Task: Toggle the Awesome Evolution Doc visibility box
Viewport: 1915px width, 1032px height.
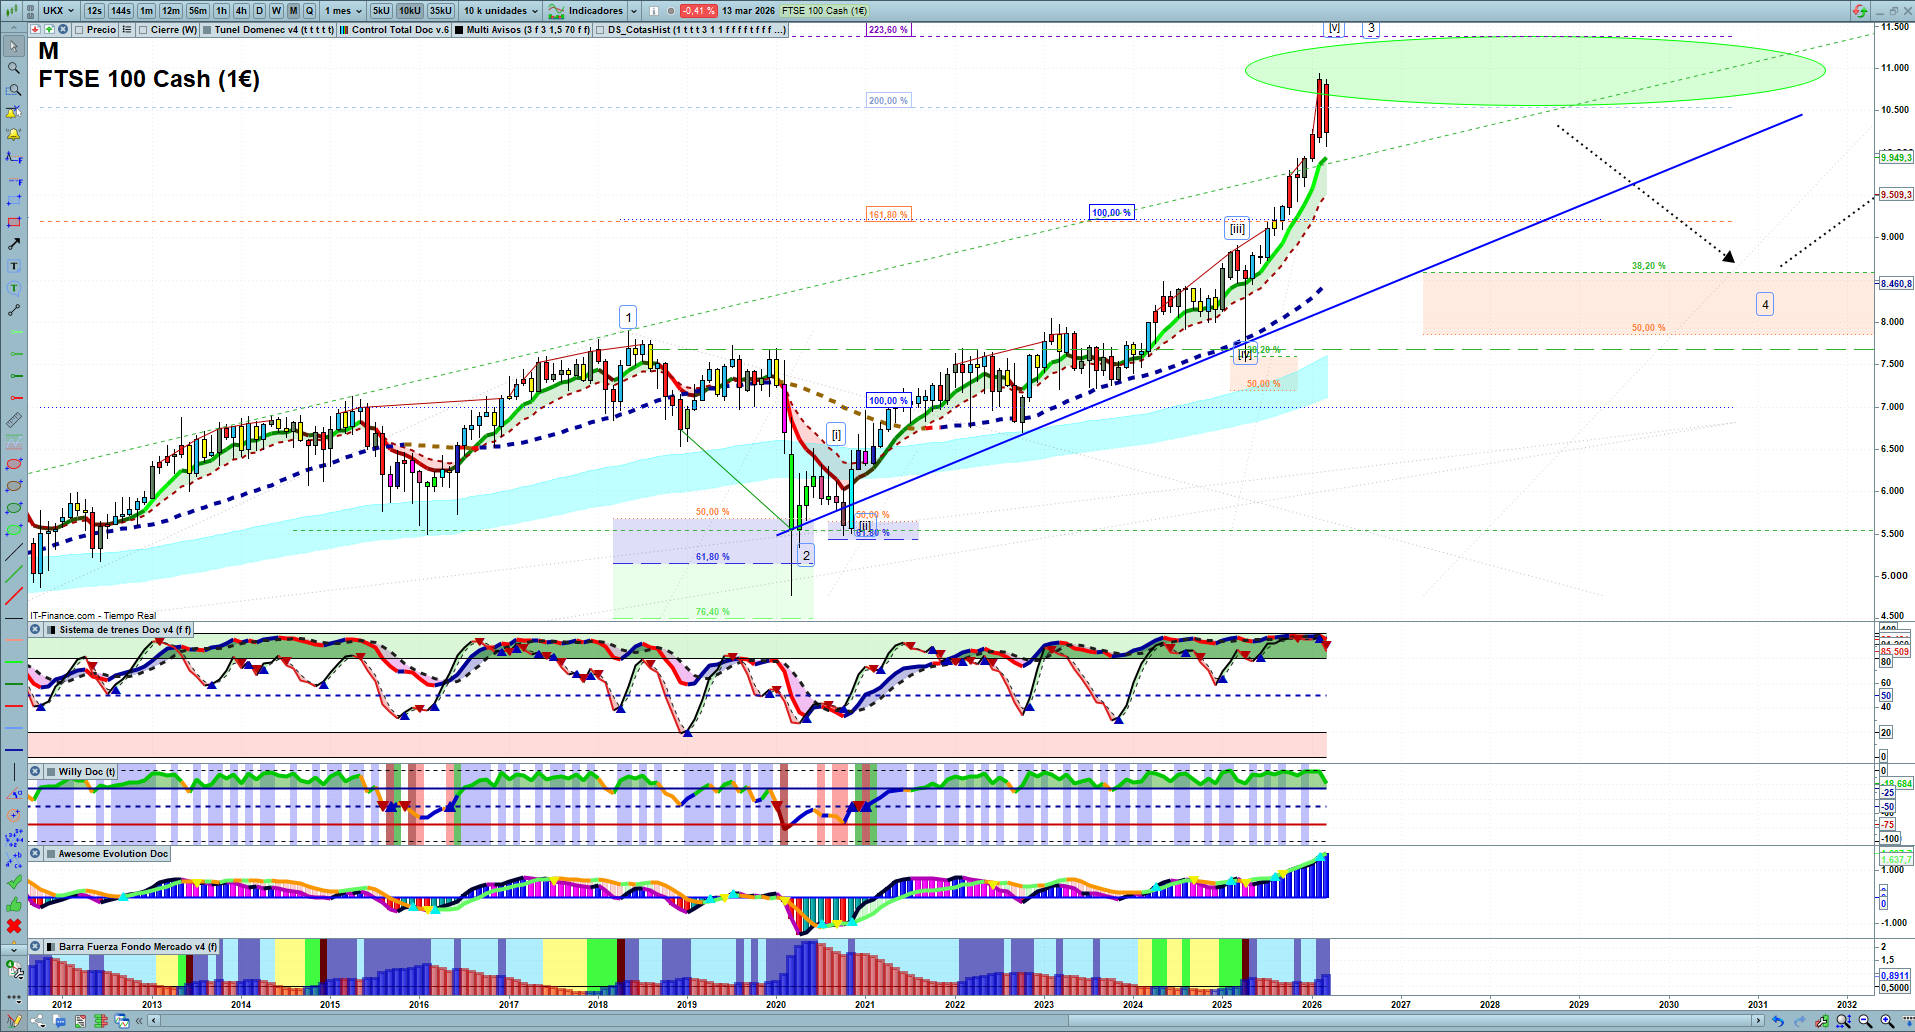Action: pos(51,854)
